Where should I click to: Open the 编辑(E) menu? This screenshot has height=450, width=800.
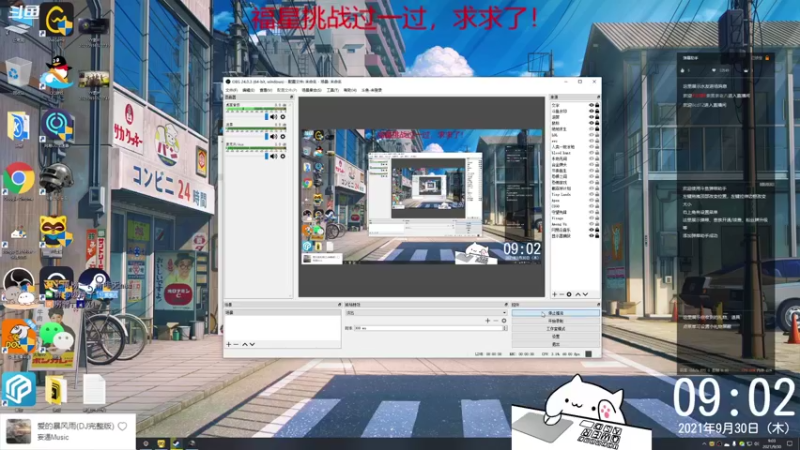point(248,90)
